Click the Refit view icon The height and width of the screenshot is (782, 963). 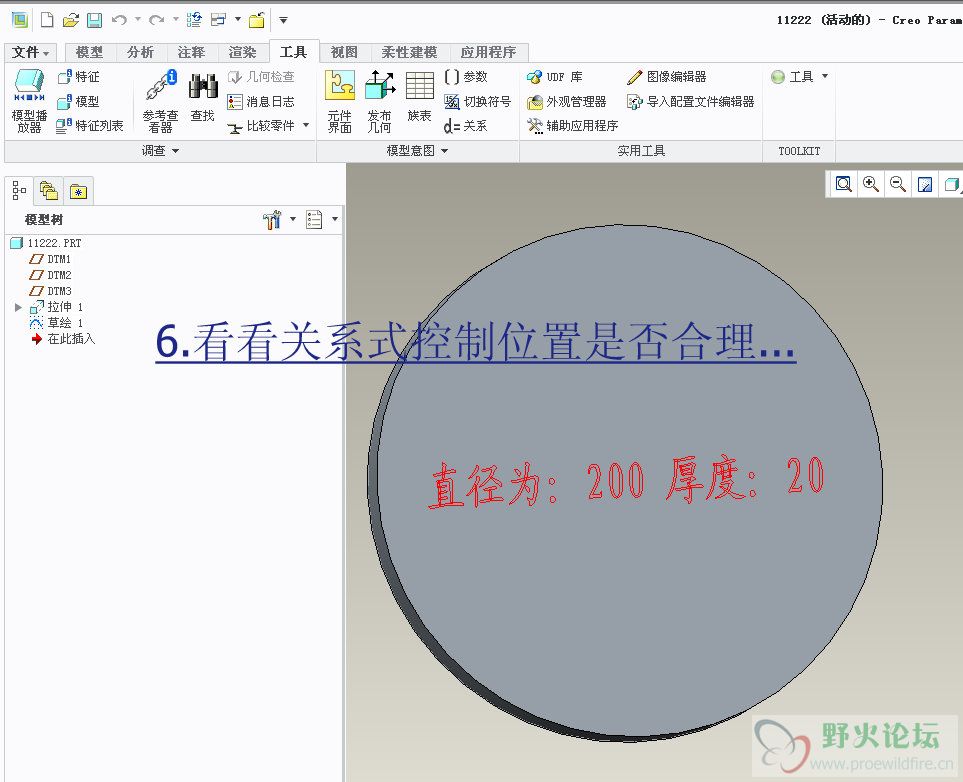[x=843, y=184]
